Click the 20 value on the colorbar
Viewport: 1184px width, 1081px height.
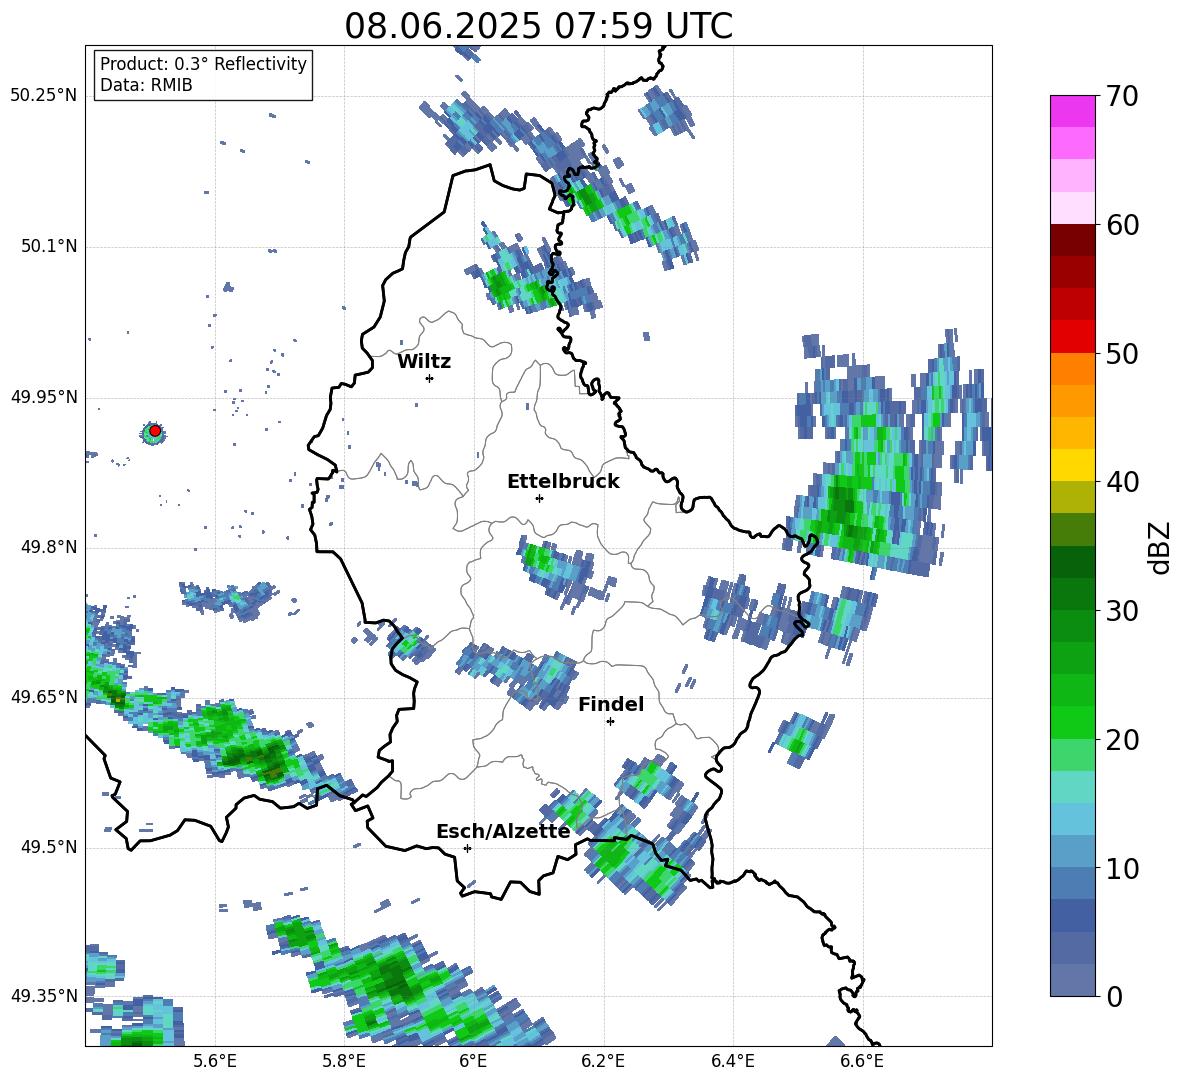[x=1122, y=740]
